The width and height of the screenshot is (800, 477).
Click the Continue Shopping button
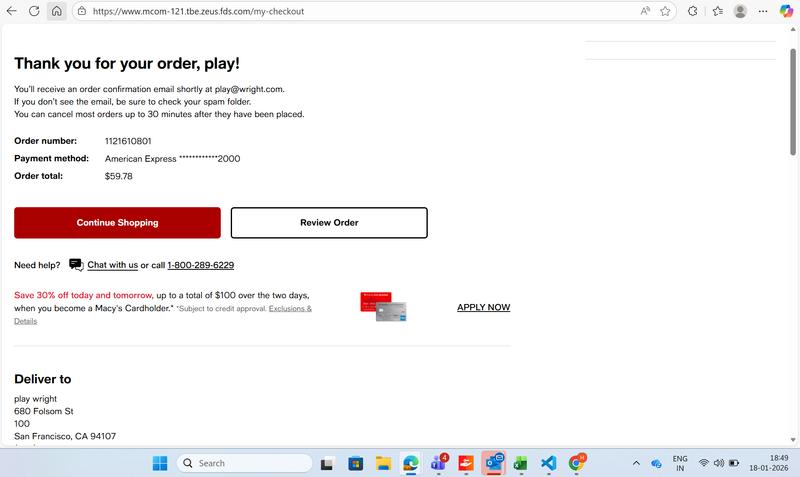coord(117,223)
